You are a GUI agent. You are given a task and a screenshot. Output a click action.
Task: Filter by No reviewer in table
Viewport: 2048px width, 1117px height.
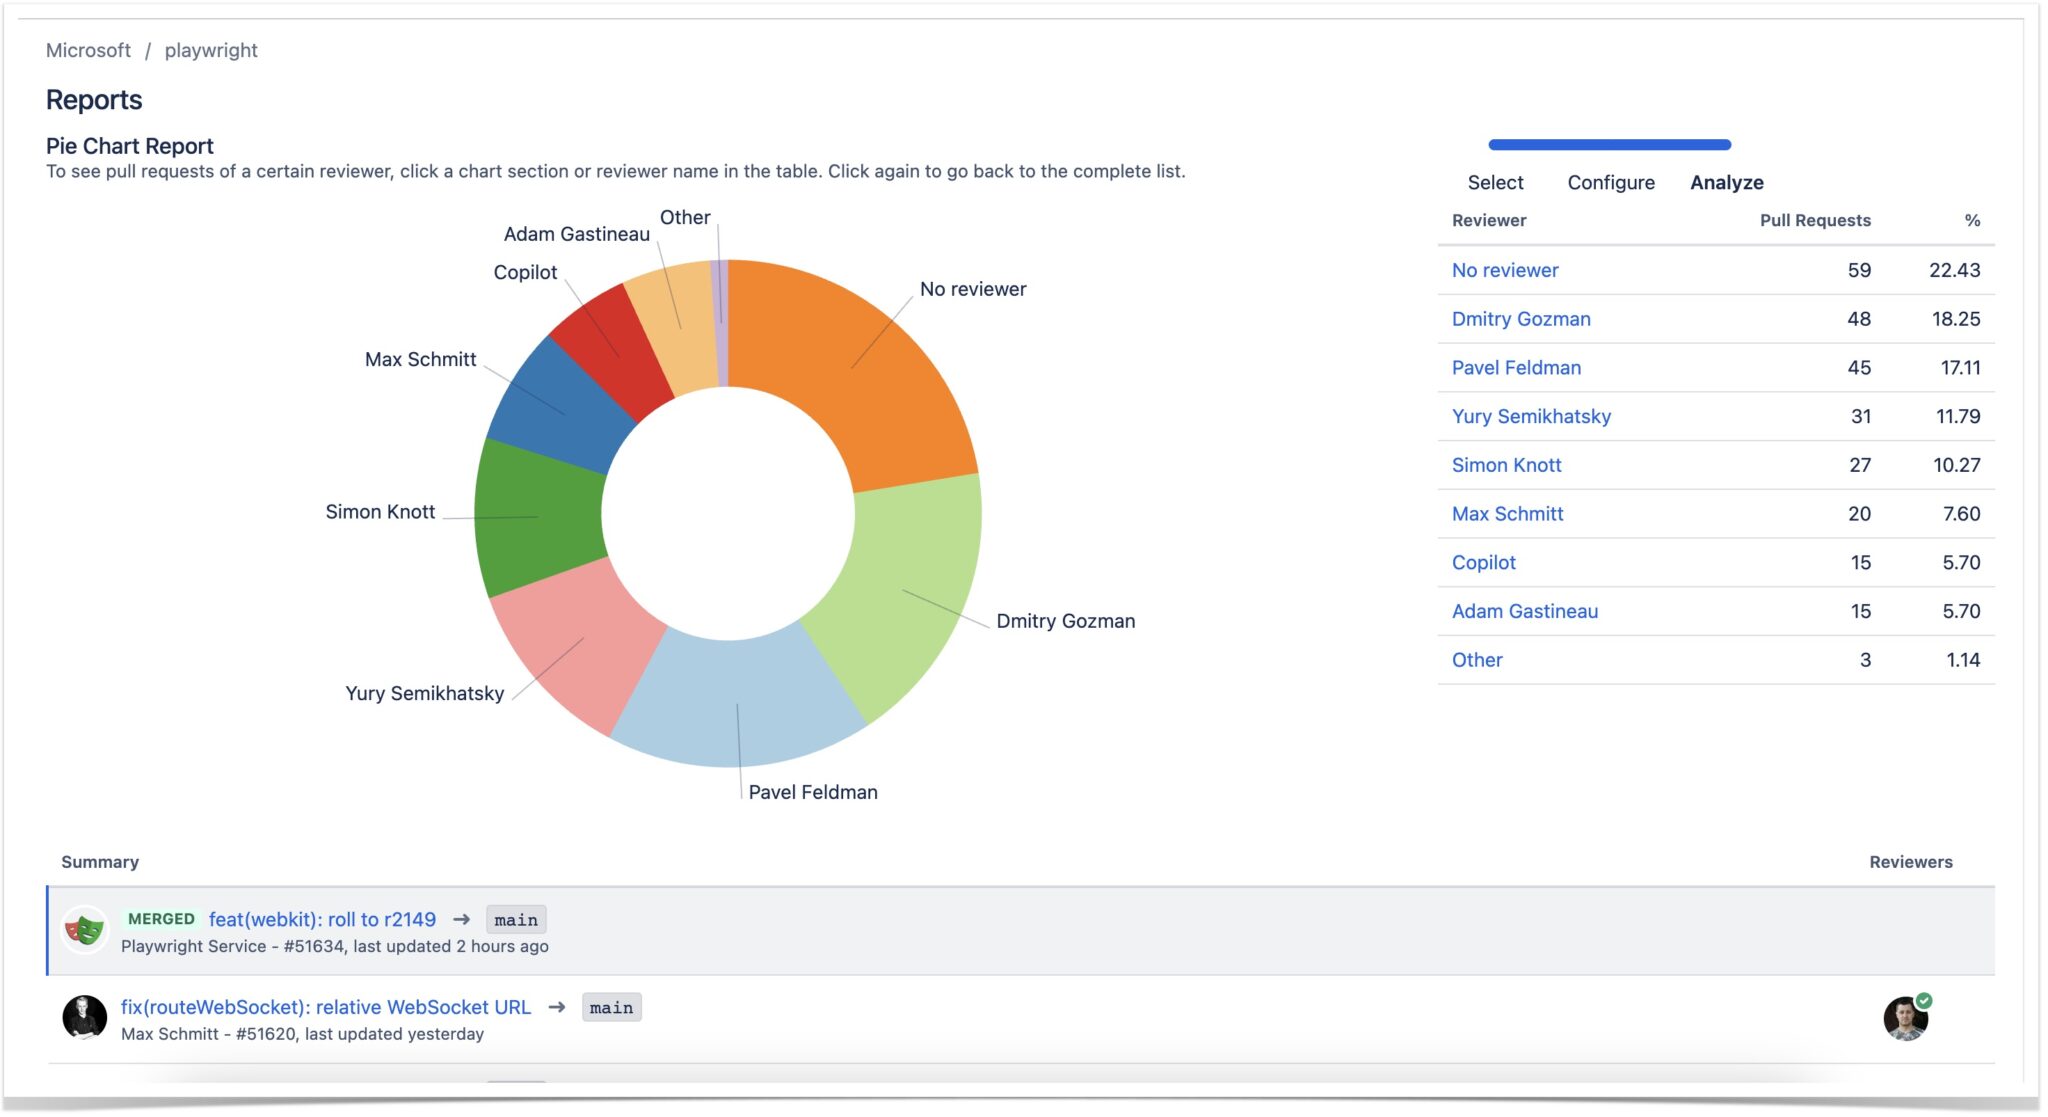(1504, 270)
